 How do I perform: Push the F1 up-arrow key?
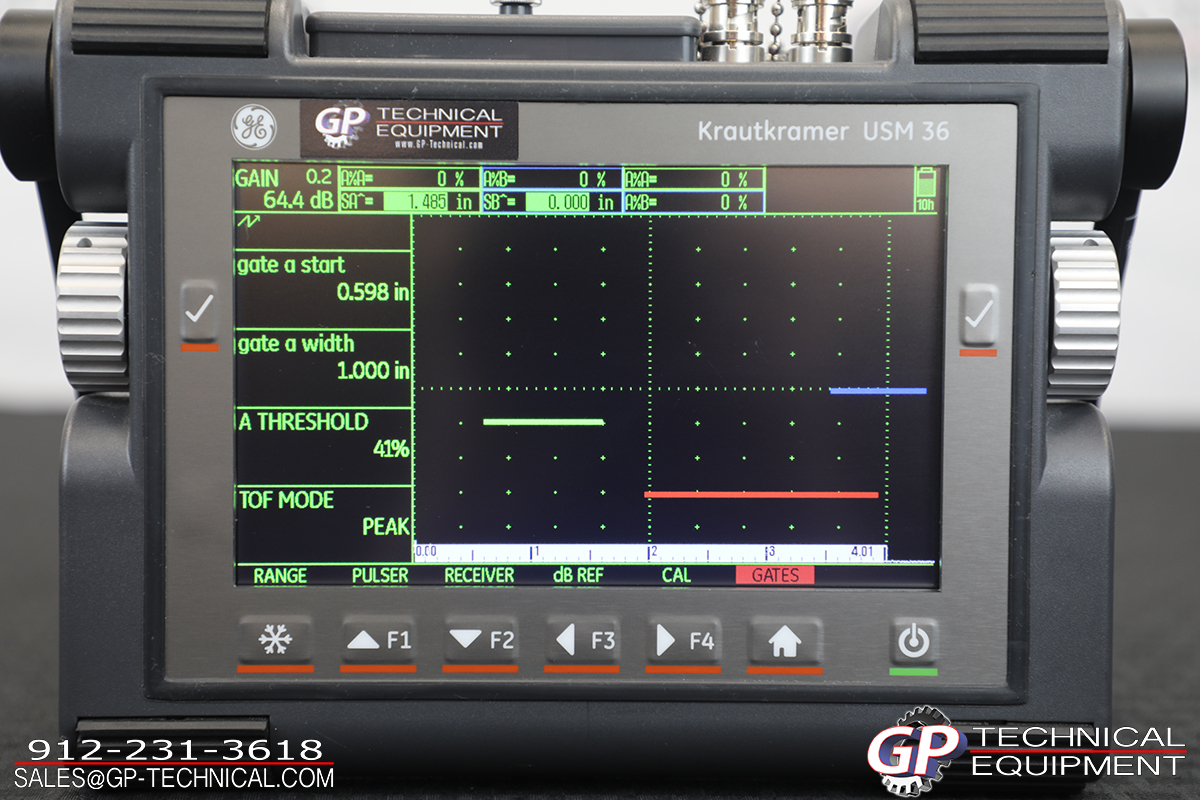[x=378, y=640]
